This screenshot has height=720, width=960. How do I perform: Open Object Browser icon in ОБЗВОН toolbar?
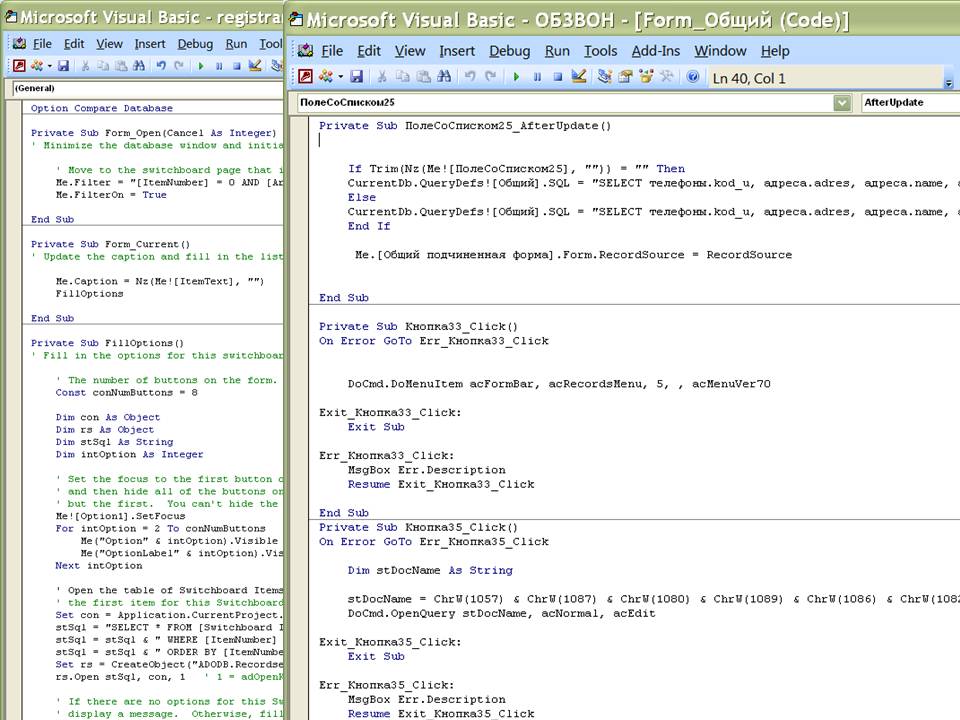[647, 77]
